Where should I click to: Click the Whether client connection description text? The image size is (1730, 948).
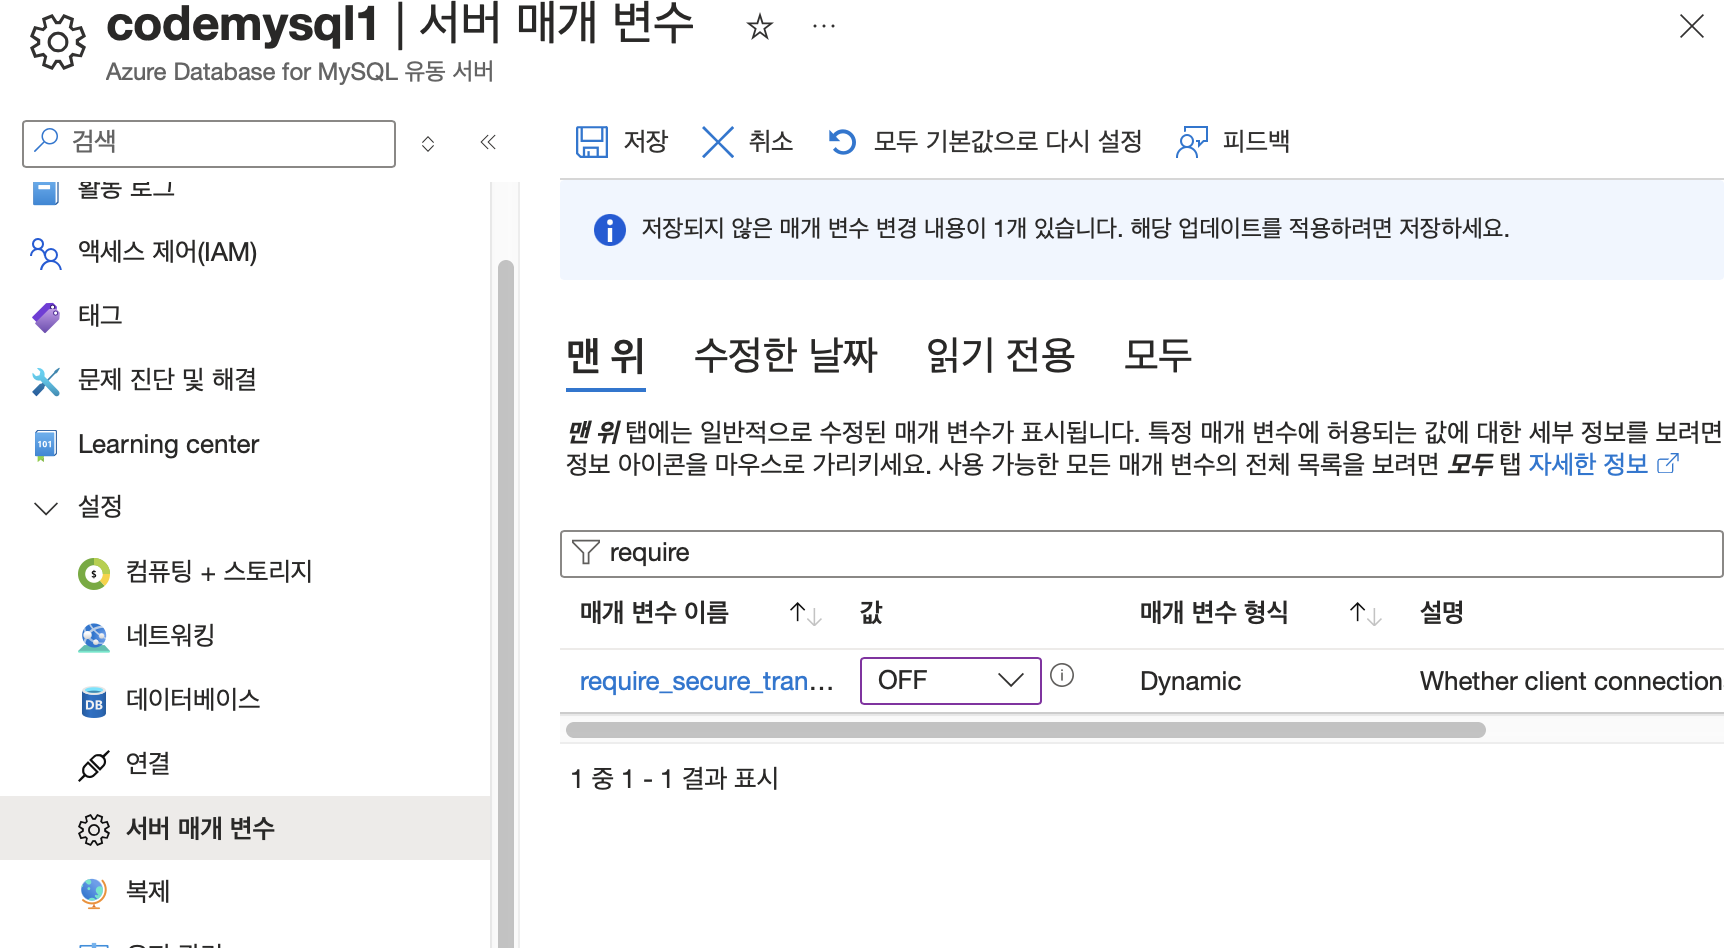point(1571,681)
